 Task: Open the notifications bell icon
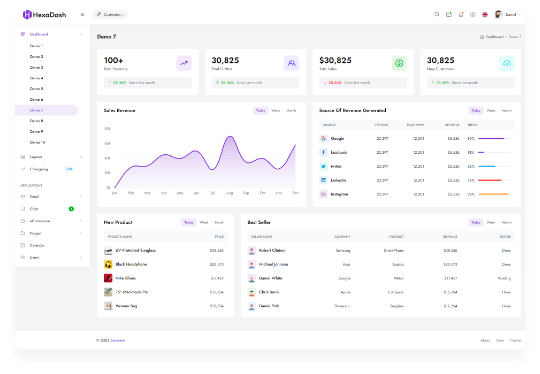tap(461, 14)
